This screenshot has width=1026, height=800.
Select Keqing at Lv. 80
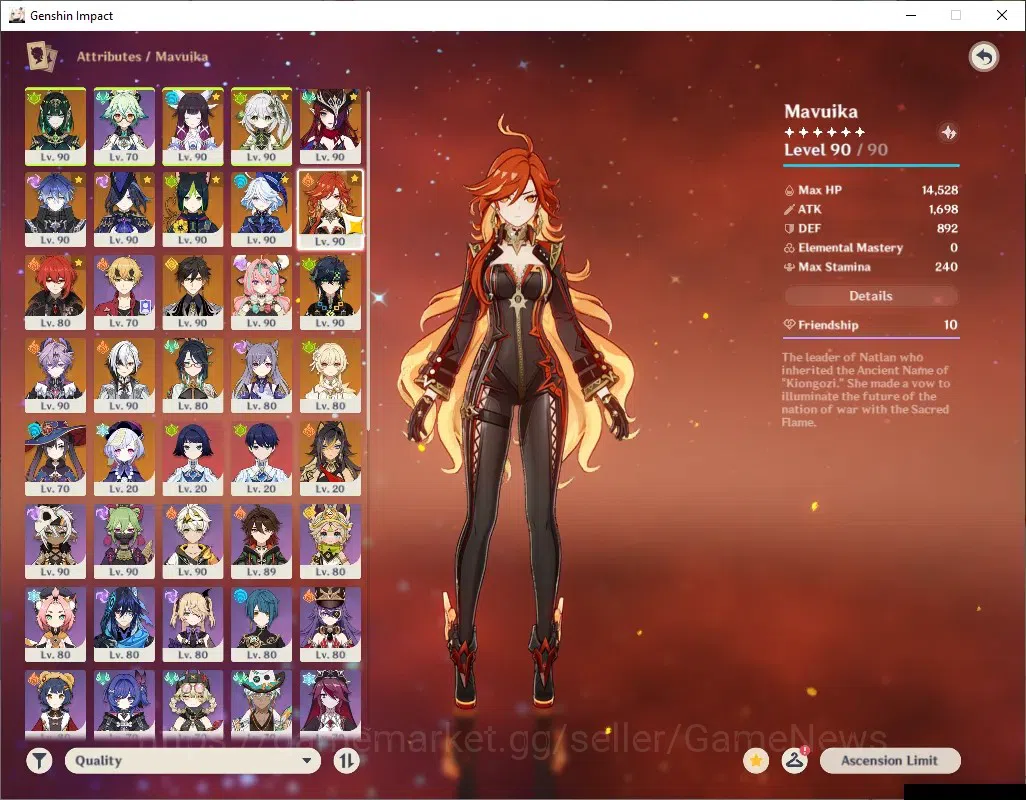pos(262,375)
